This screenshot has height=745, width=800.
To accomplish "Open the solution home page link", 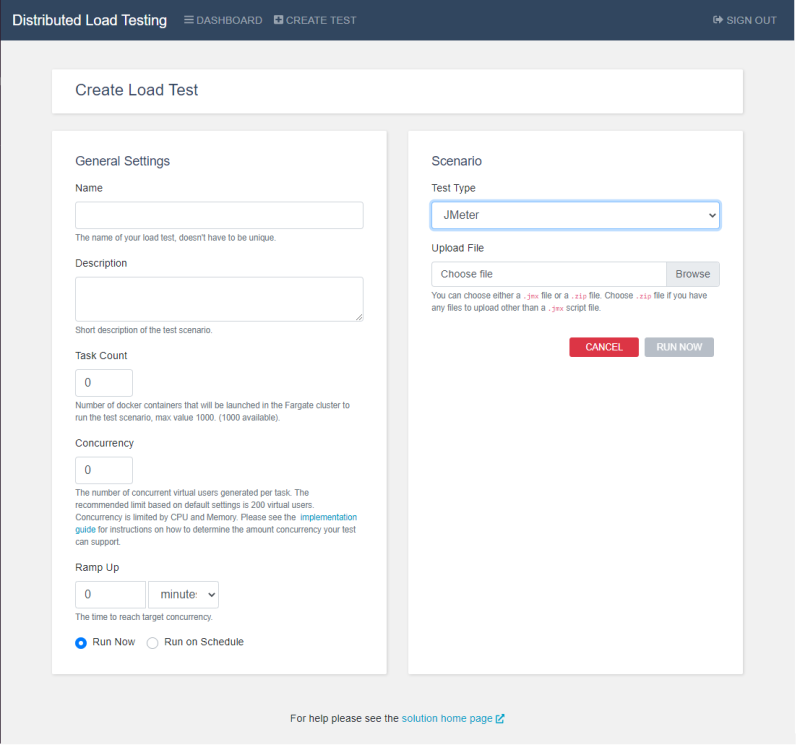I will 447,719.
